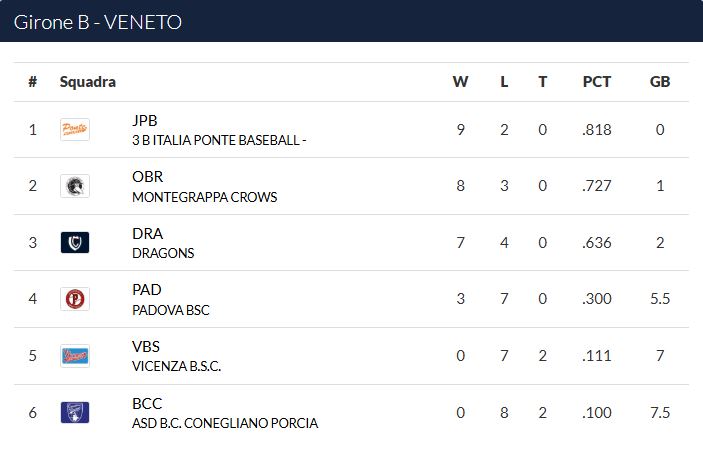Click the Girone B - VENETO title bar
Viewport: 703px width, 455px height.
tap(352, 21)
